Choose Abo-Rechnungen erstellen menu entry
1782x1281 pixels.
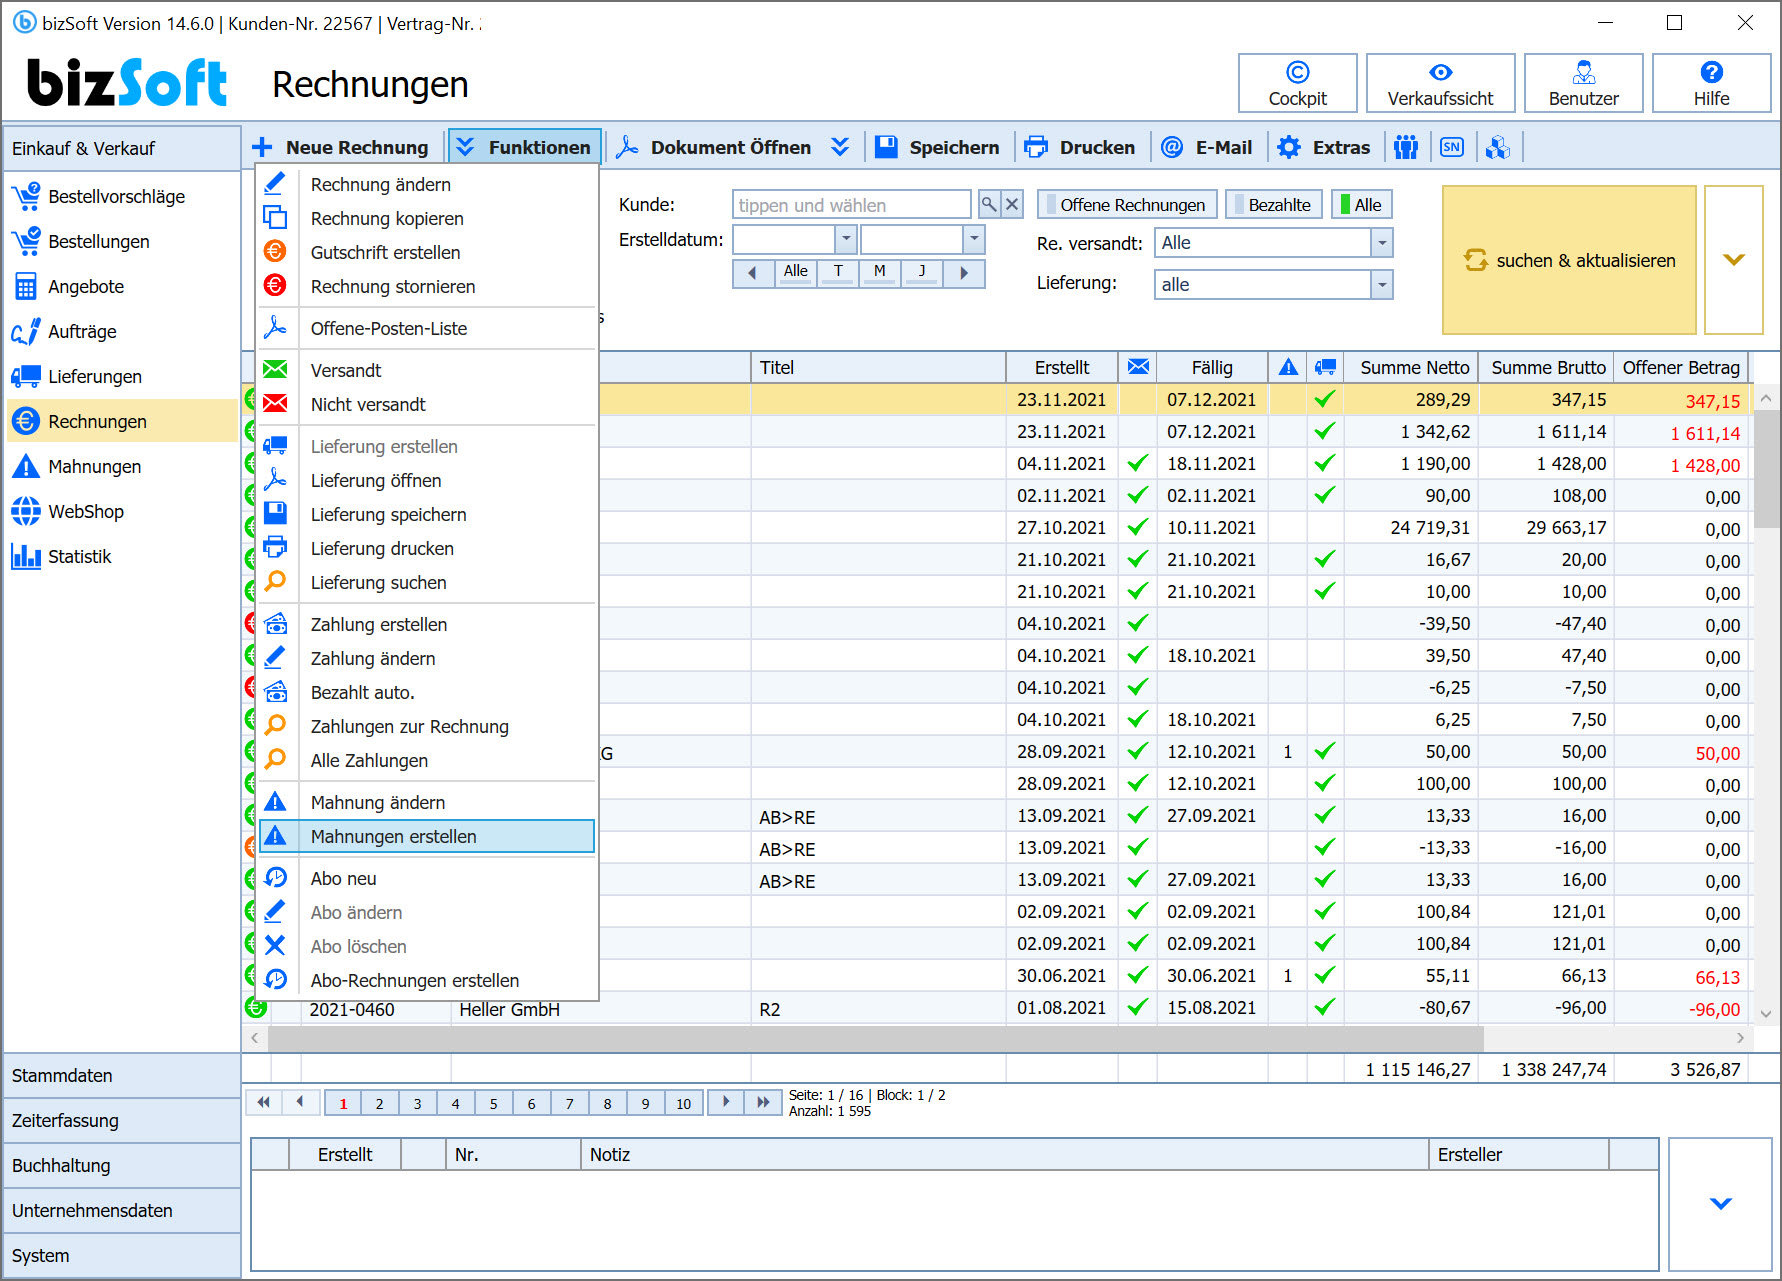428,980
